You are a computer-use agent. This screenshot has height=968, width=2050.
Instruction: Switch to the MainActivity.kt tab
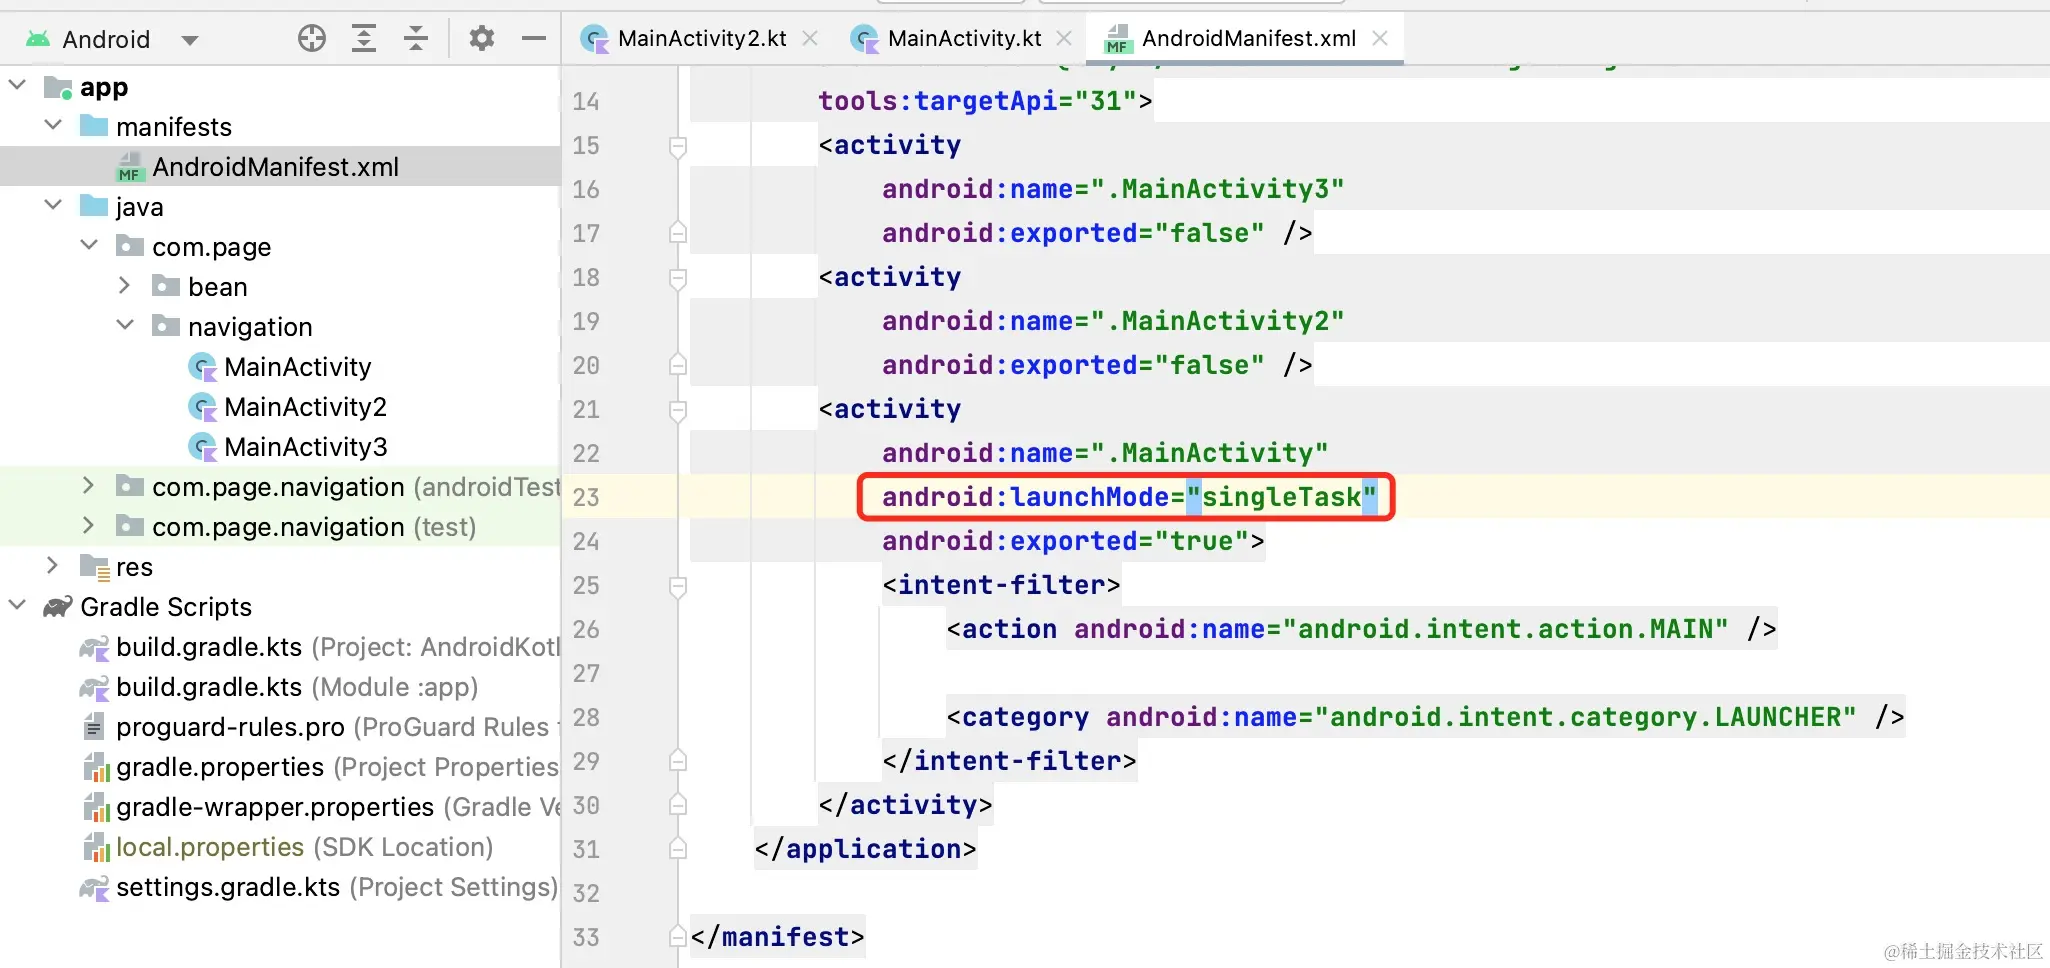[964, 39]
